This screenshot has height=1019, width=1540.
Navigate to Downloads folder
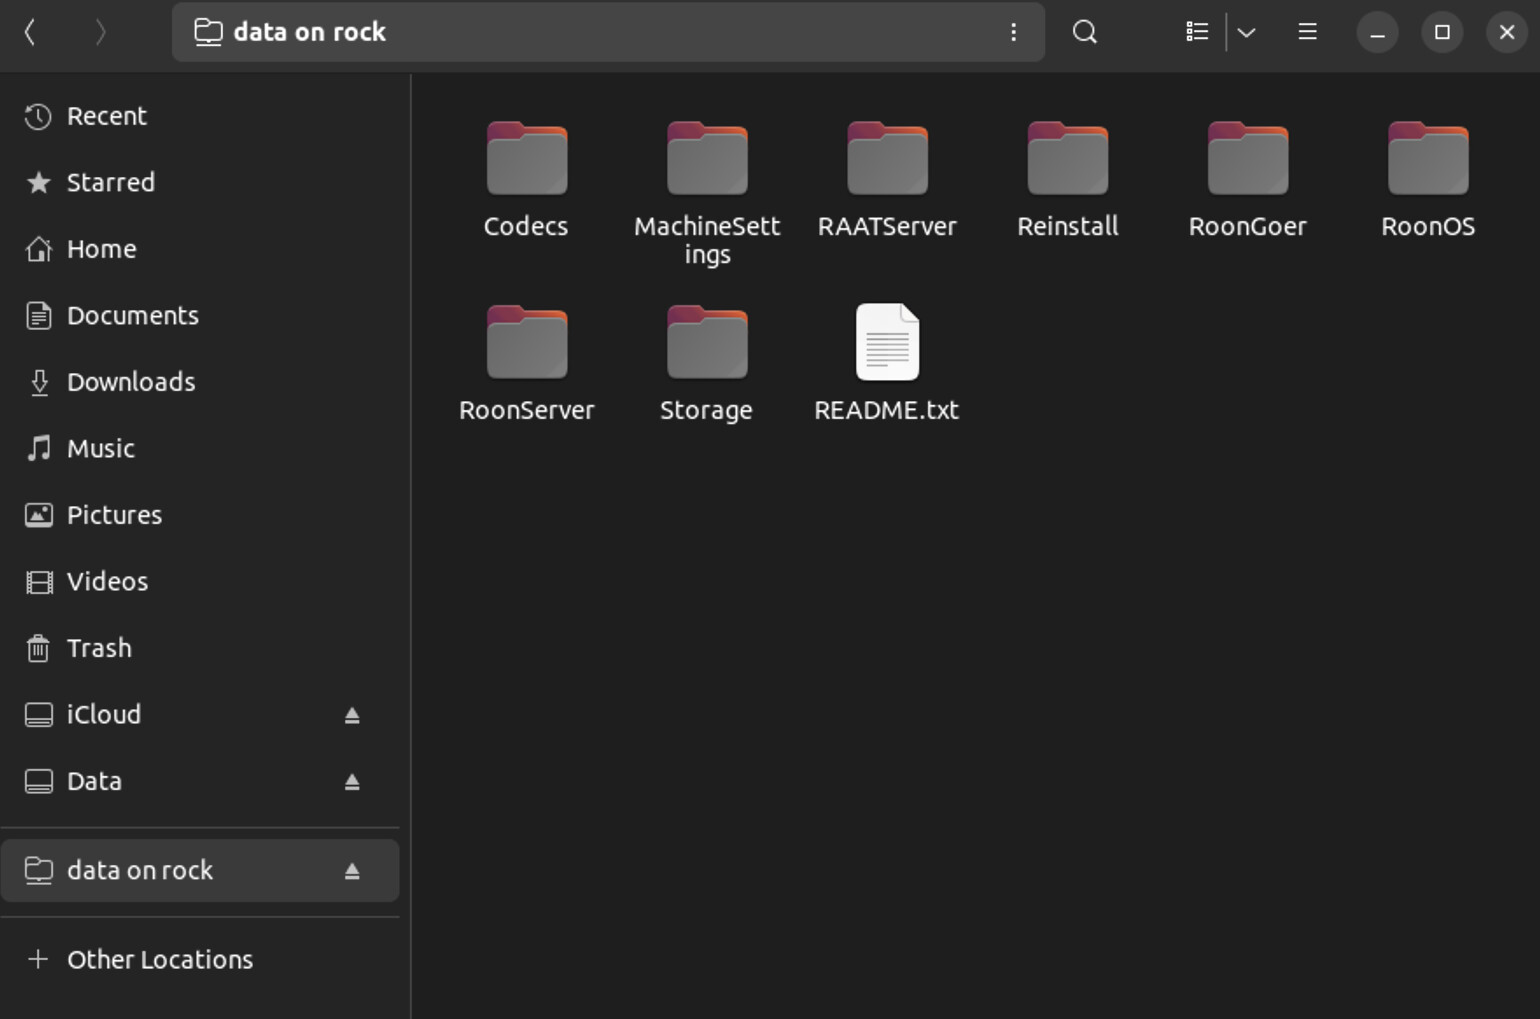click(130, 382)
